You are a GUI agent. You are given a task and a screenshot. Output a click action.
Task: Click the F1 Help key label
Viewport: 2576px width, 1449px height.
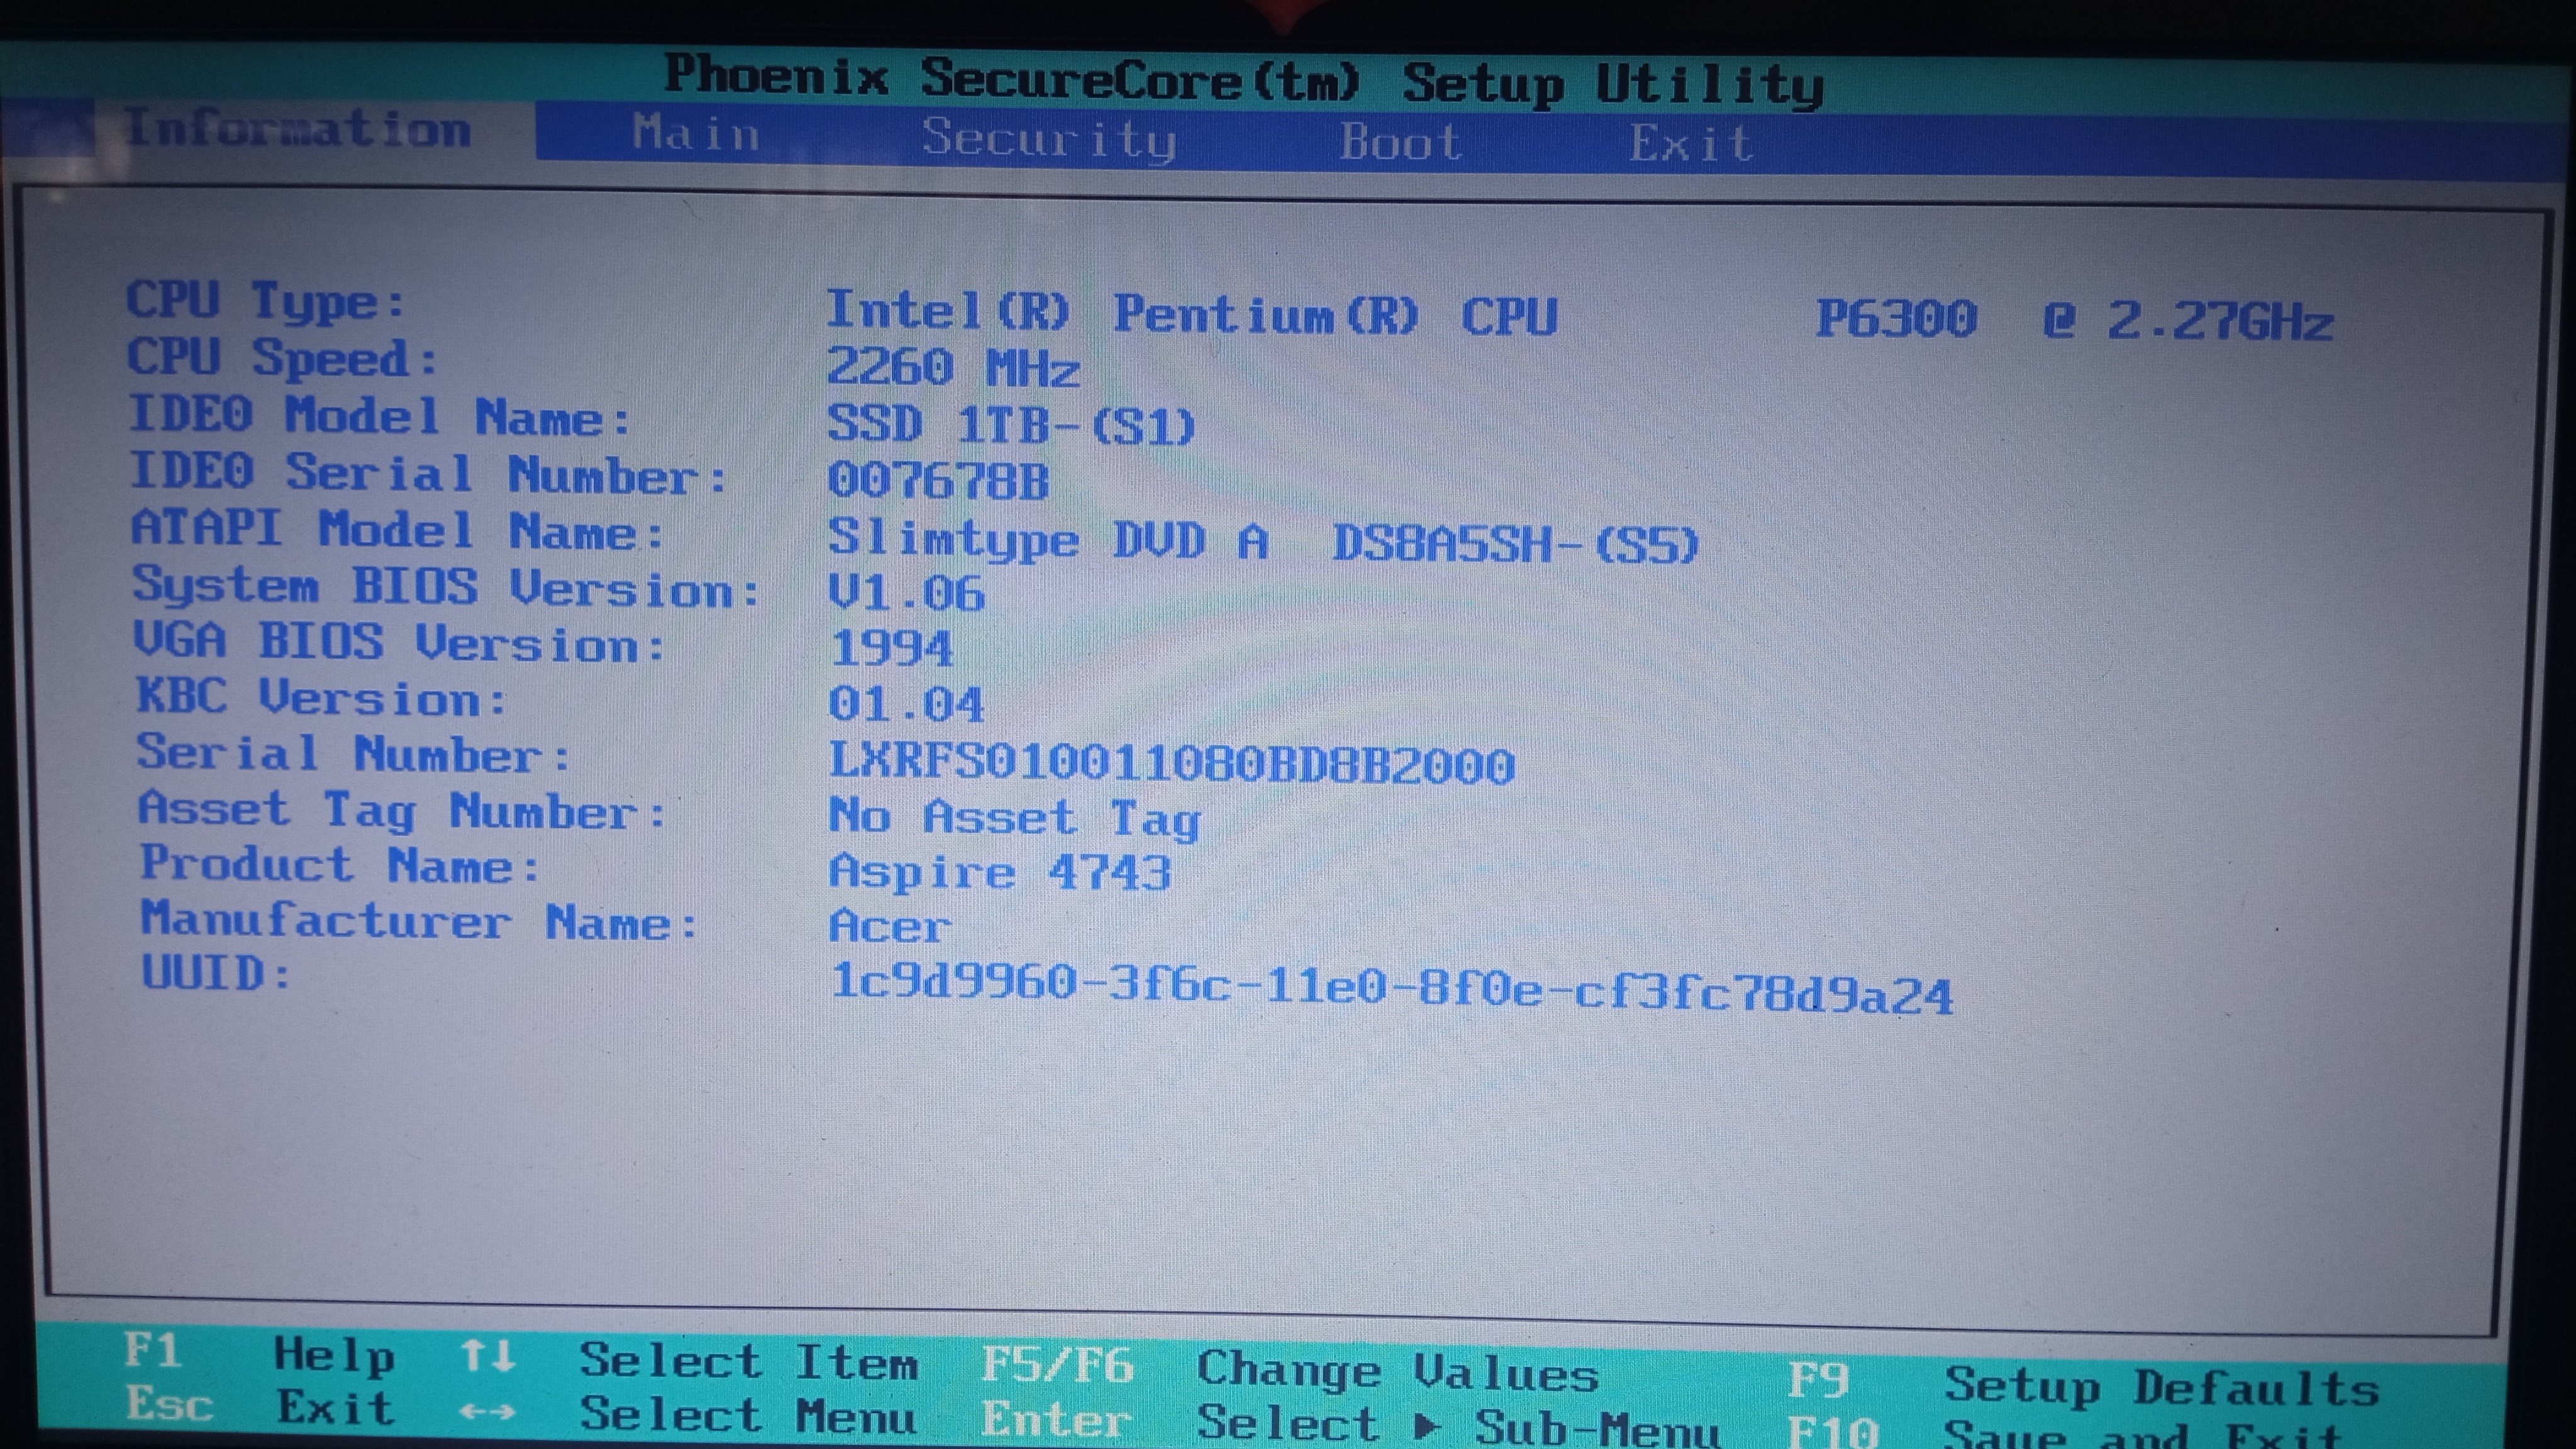pos(153,1351)
